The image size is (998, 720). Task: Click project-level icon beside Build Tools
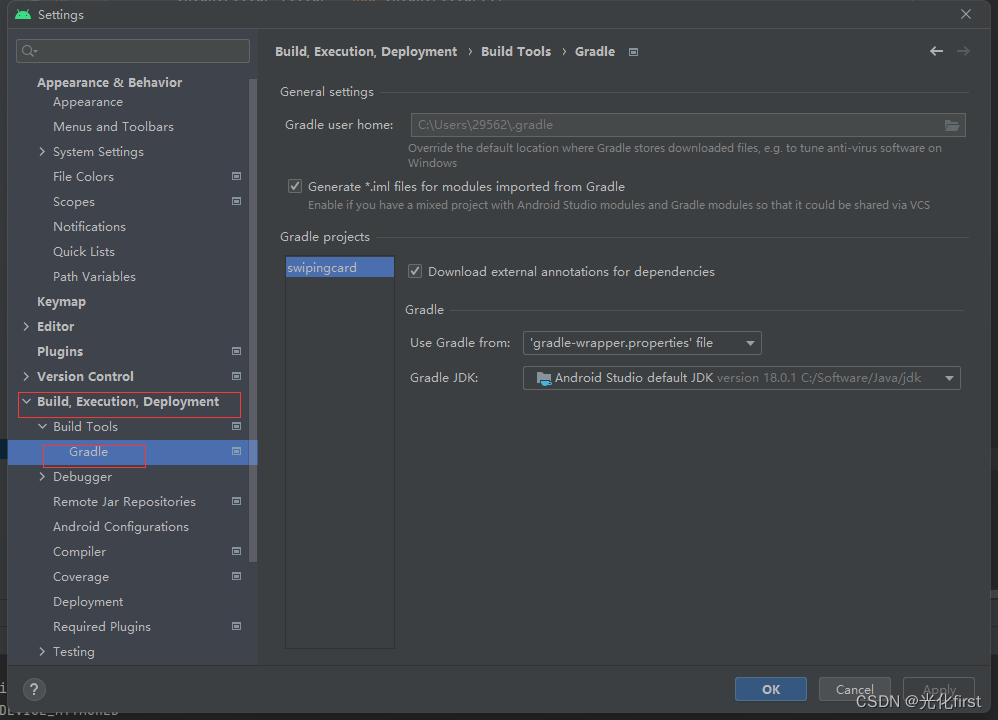[236, 427]
